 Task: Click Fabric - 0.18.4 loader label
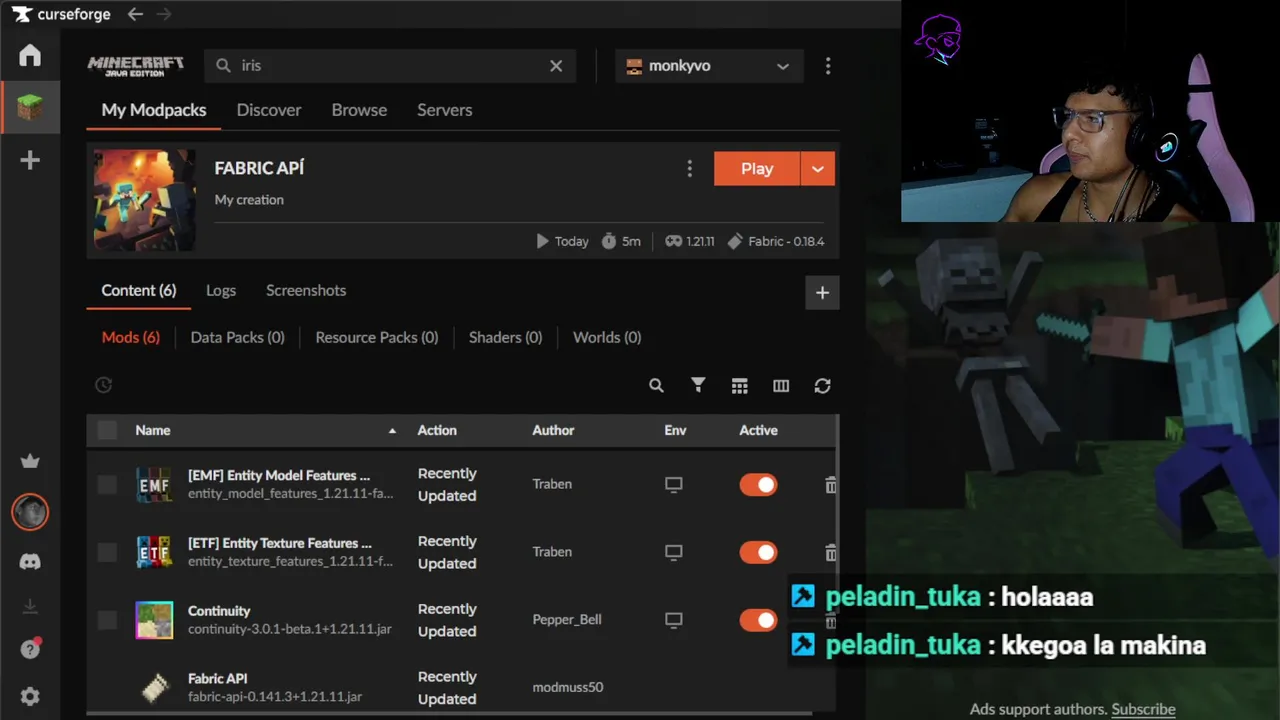(776, 241)
